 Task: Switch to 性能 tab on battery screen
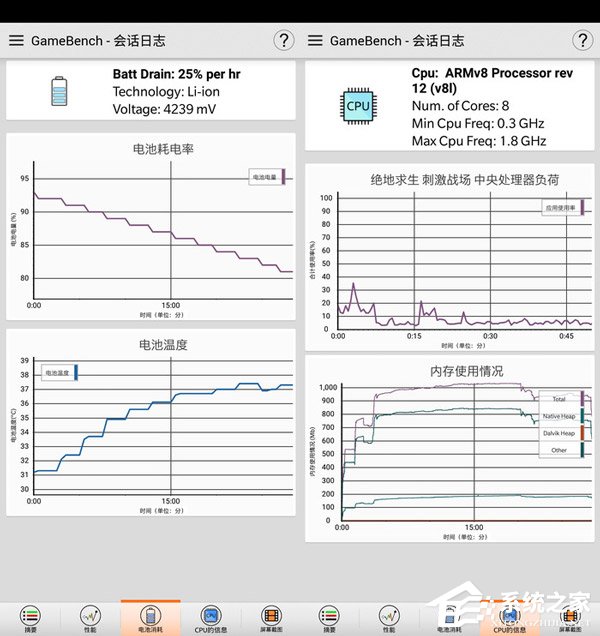[90, 619]
